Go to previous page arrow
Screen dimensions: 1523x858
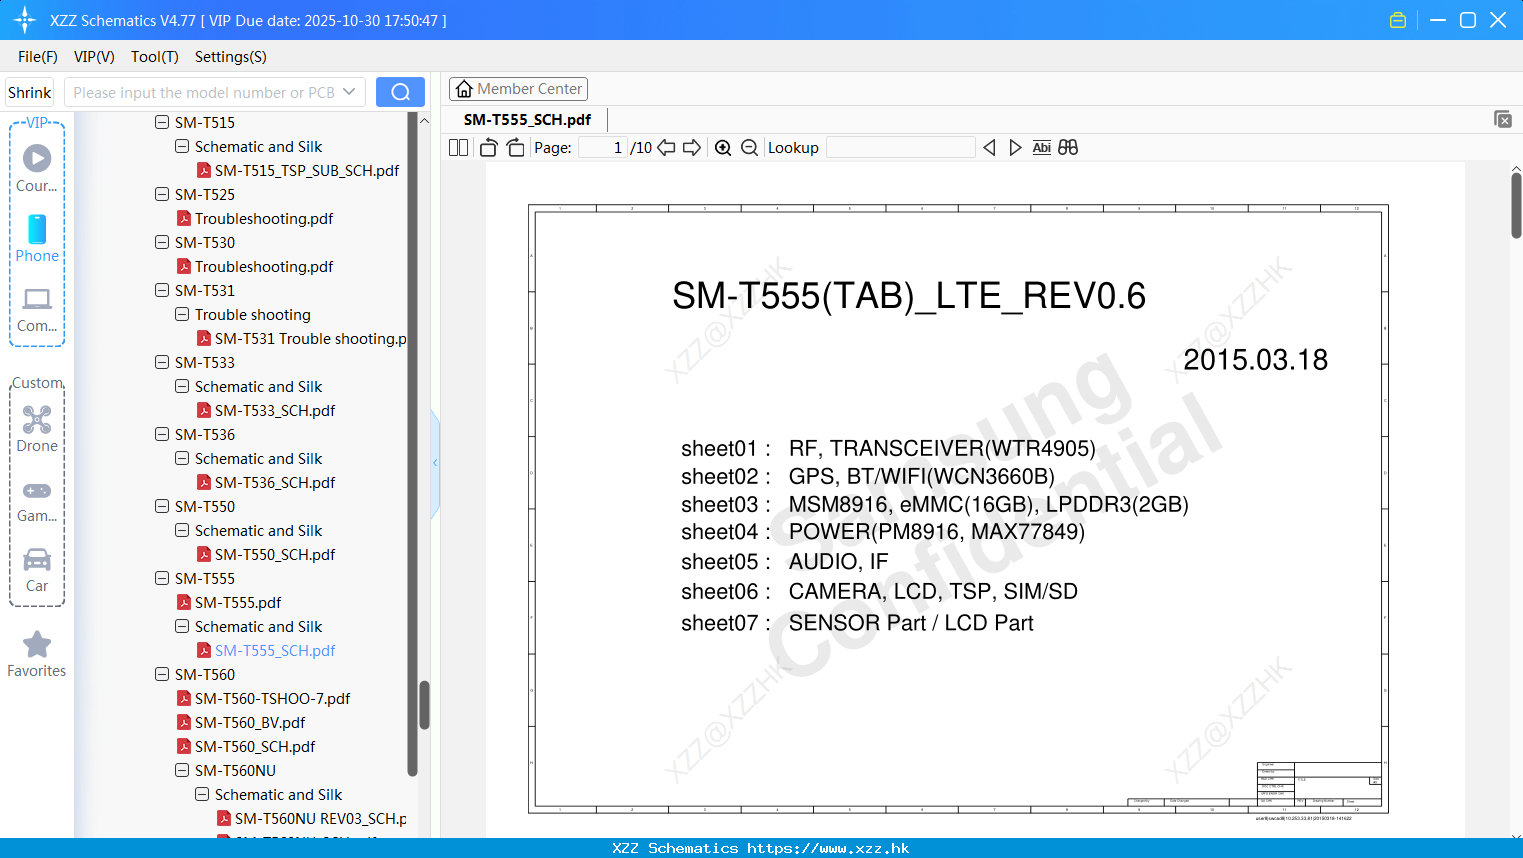click(666, 147)
